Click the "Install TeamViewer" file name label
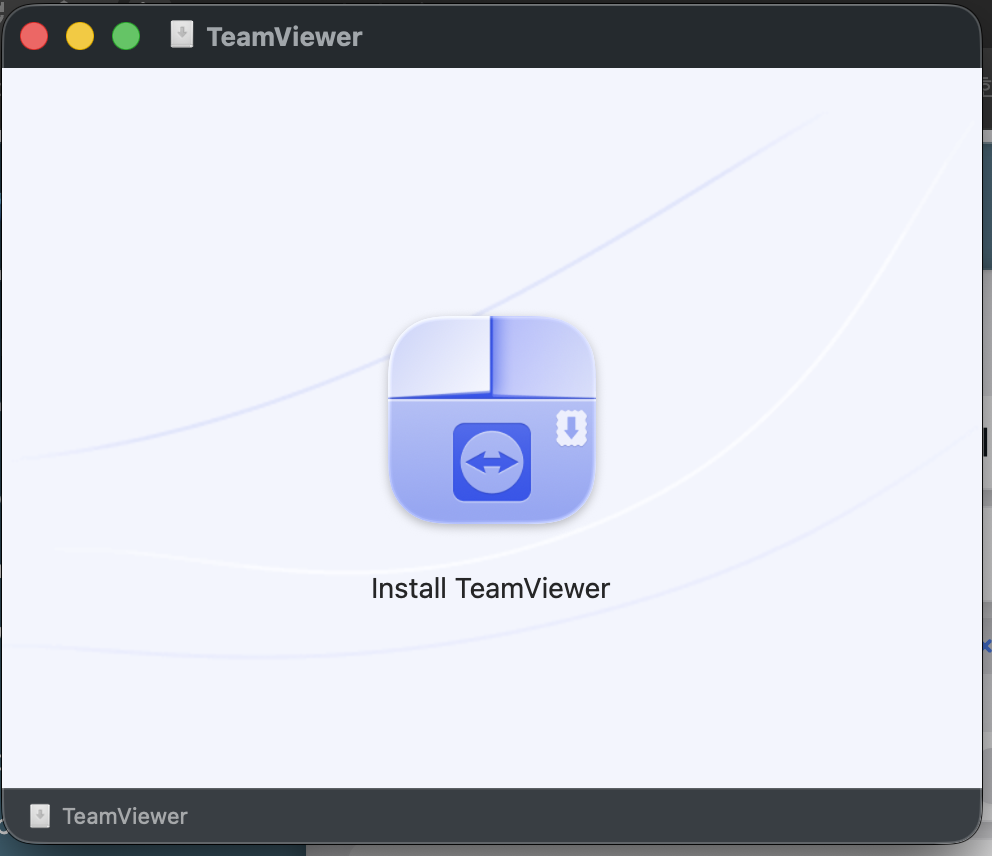 (490, 588)
